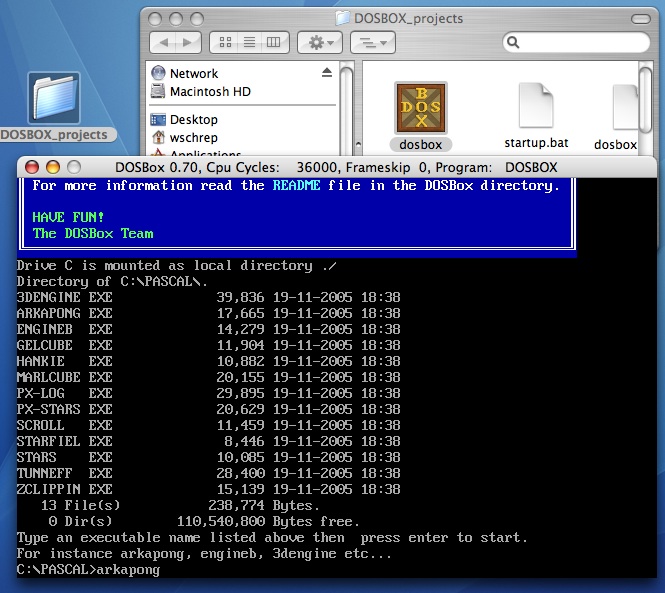Viewport: 665px width, 593px height.
Task: Click the SCROLL EXE listing line
Action: [x=208, y=425]
